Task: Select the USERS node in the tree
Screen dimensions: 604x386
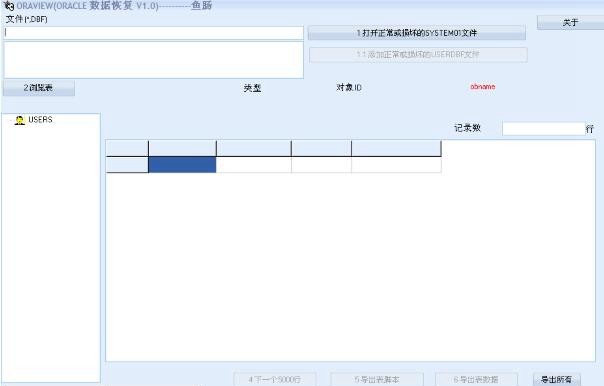Action: pyautogui.click(x=40, y=120)
